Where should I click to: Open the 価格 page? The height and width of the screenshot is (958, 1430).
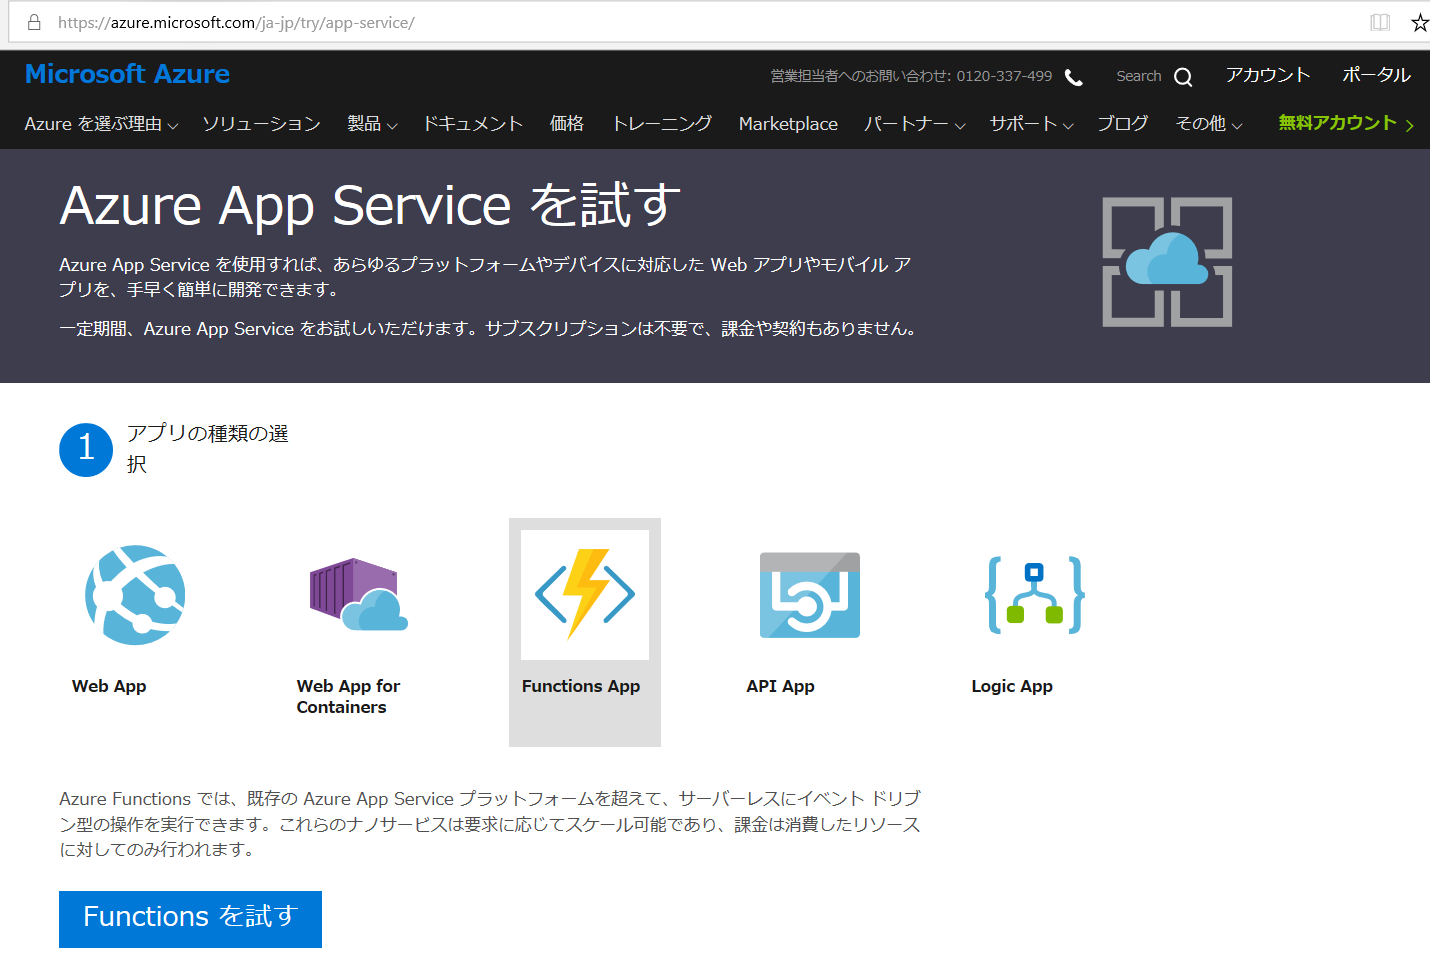click(x=567, y=124)
